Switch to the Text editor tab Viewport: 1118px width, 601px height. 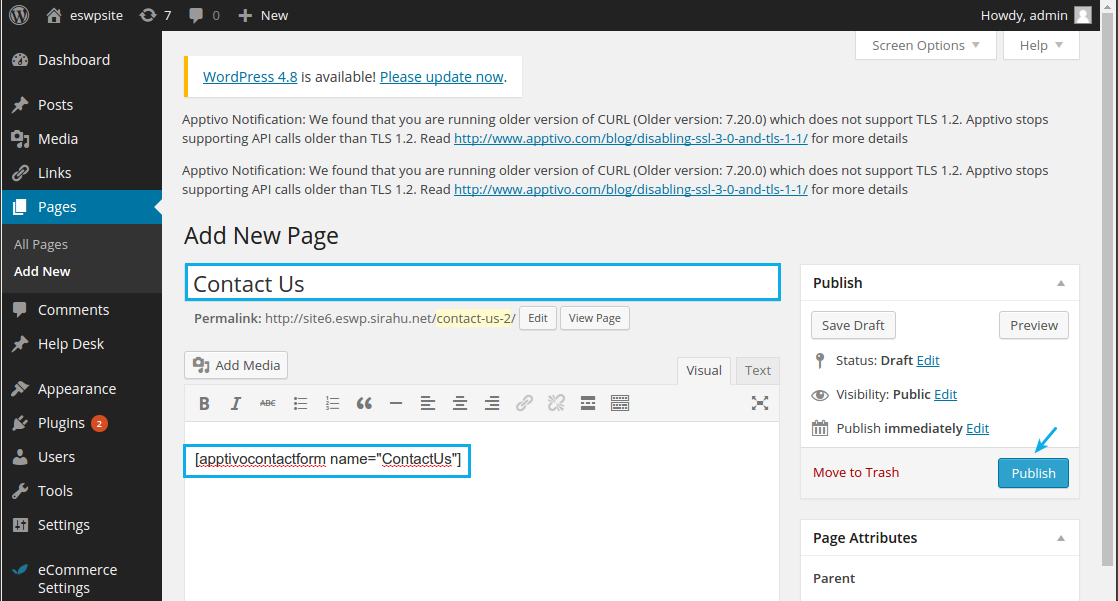point(758,370)
